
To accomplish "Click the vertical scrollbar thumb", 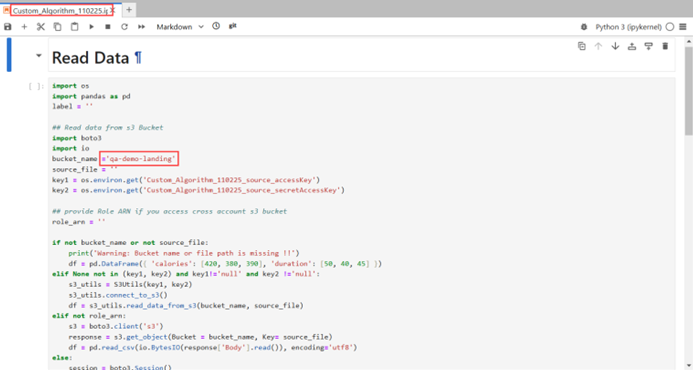I will tap(689, 91).
